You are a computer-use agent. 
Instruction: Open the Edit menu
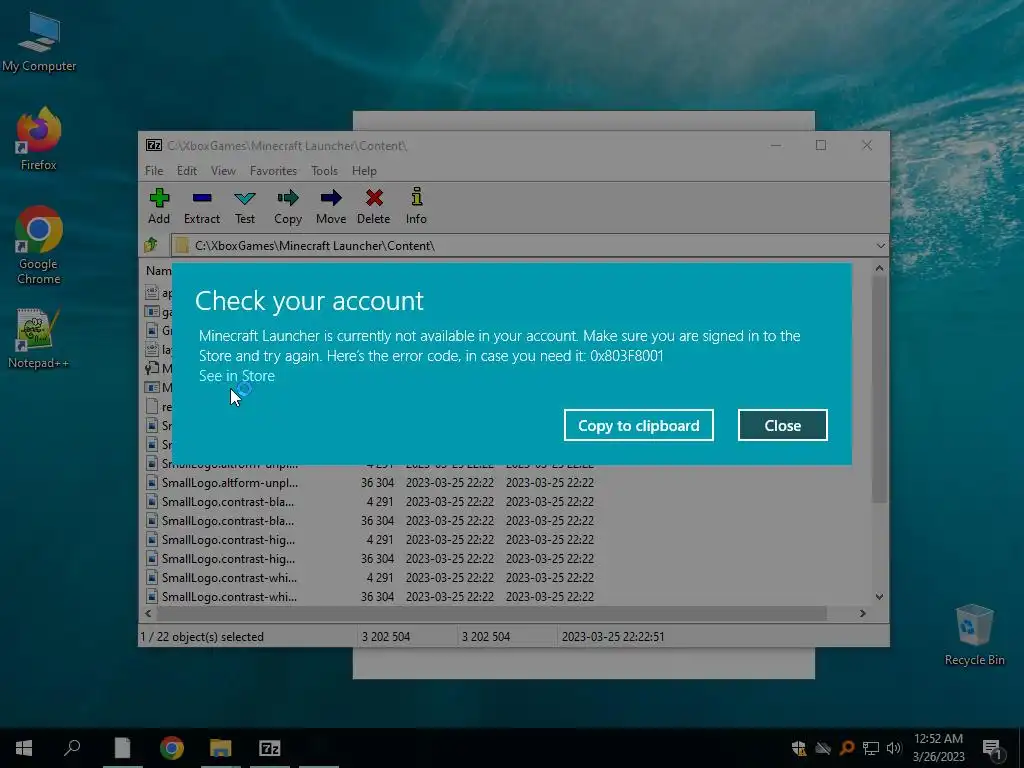click(187, 170)
